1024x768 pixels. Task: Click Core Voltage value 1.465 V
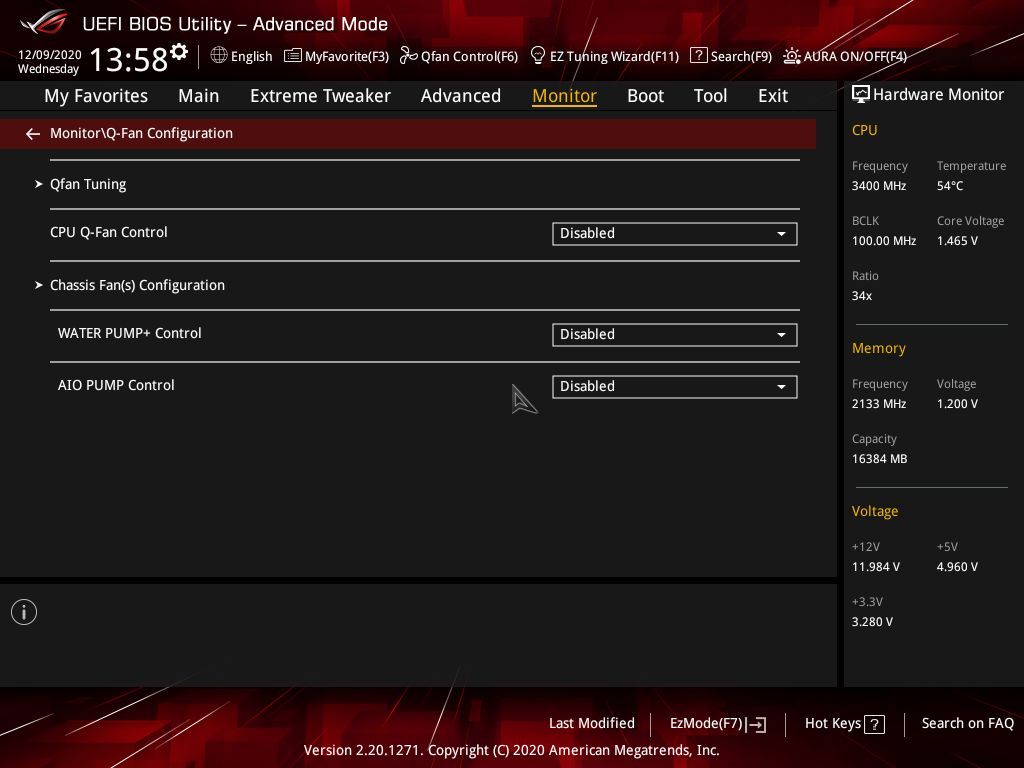957,241
